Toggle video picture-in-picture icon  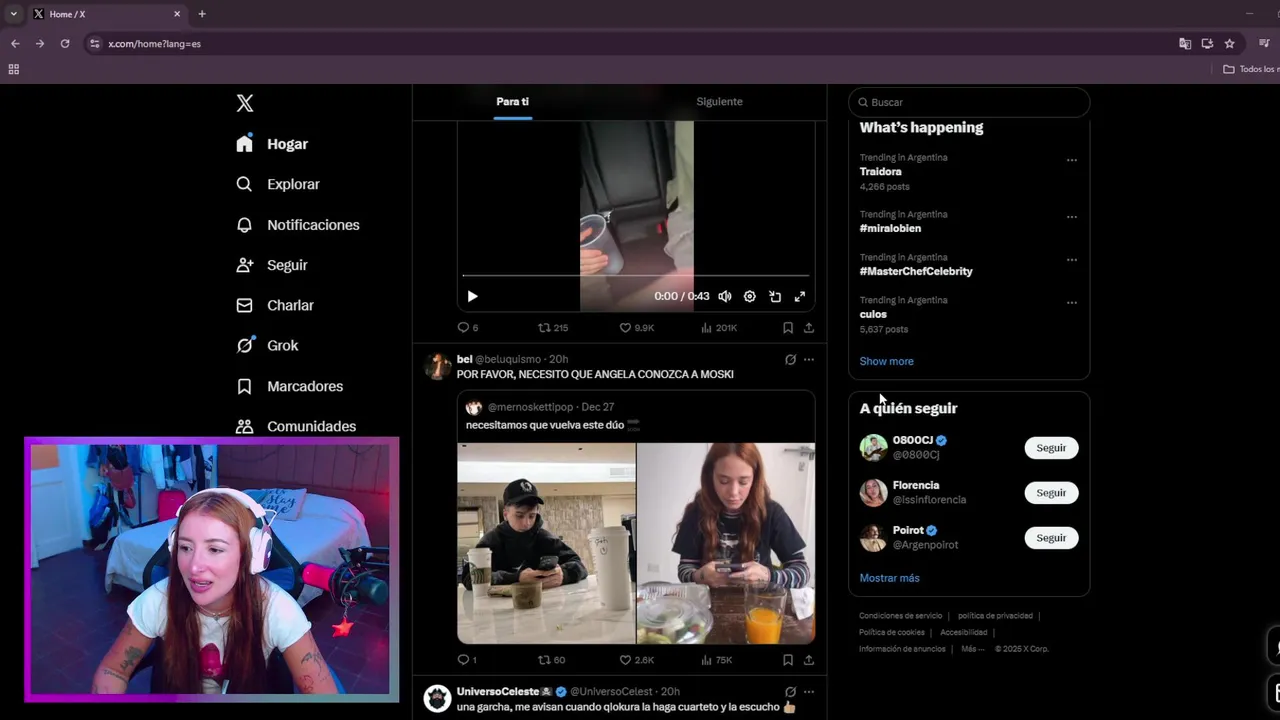coord(775,296)
